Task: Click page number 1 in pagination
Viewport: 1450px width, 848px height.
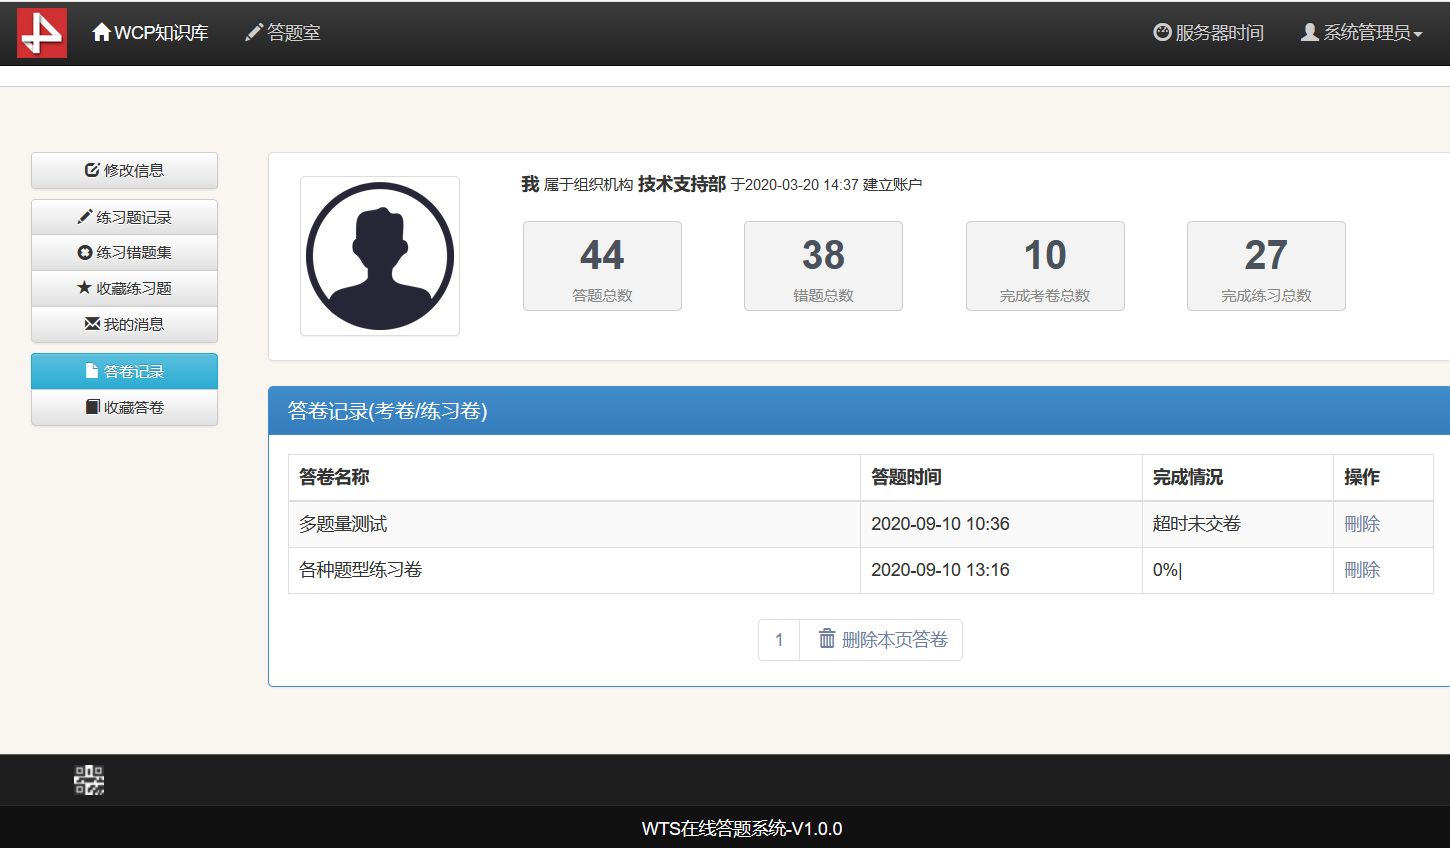Action: [x=779, y=640]
